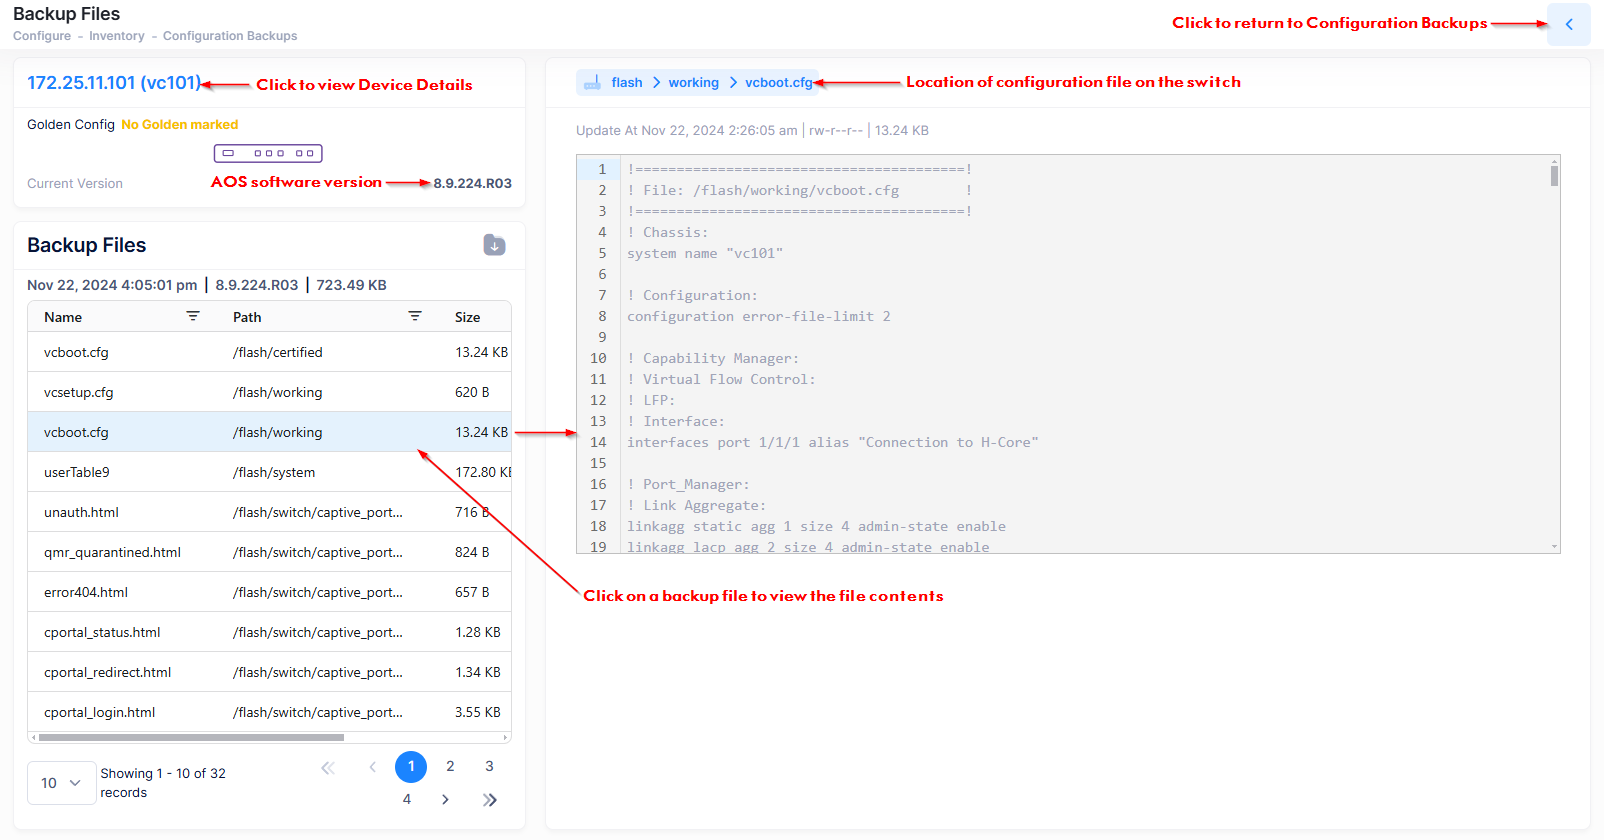Click the vertical scrollbar in config viewer
The width and height of the screenshot is (1604, 840).
(x=1554, y=177)
